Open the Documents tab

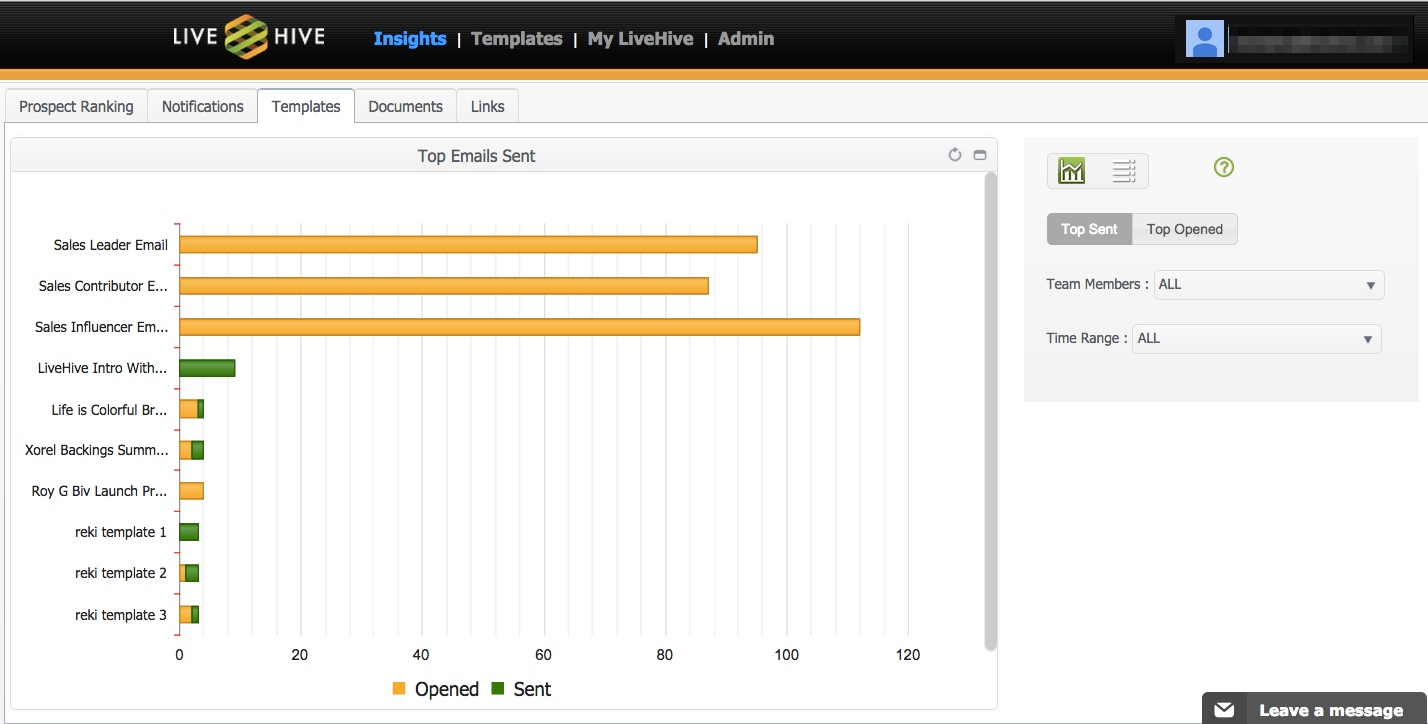tap(405, 107)
